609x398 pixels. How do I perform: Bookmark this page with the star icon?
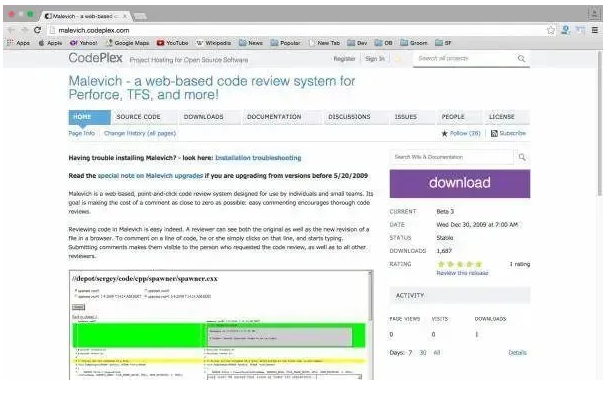[551, 30]
